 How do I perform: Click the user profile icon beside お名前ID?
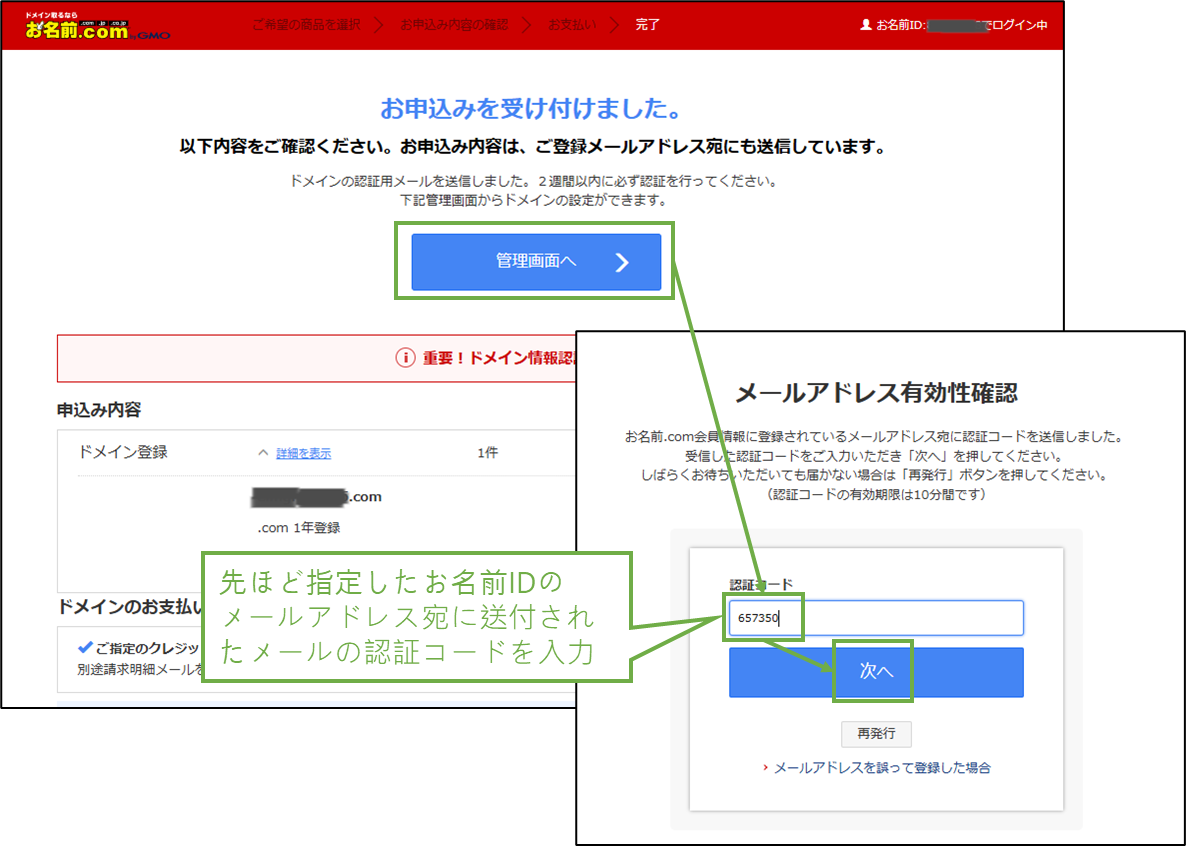pos(866,25)
